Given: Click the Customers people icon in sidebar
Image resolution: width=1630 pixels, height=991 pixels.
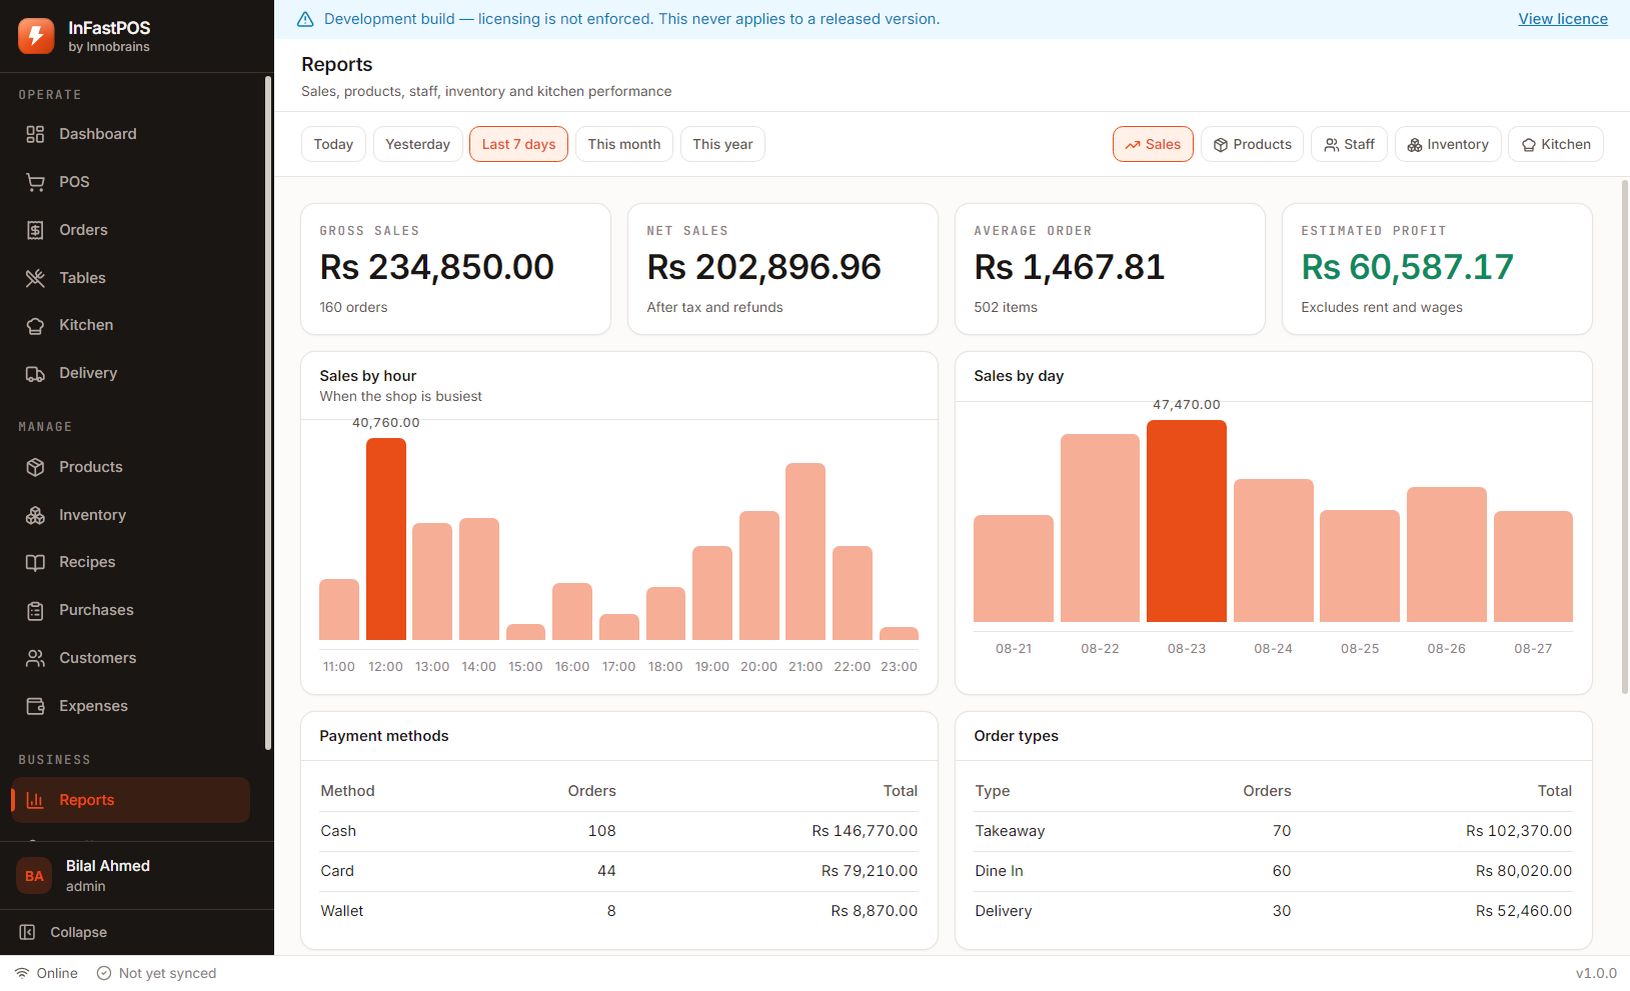Looking at the screenshot, I should pos(35,658).
